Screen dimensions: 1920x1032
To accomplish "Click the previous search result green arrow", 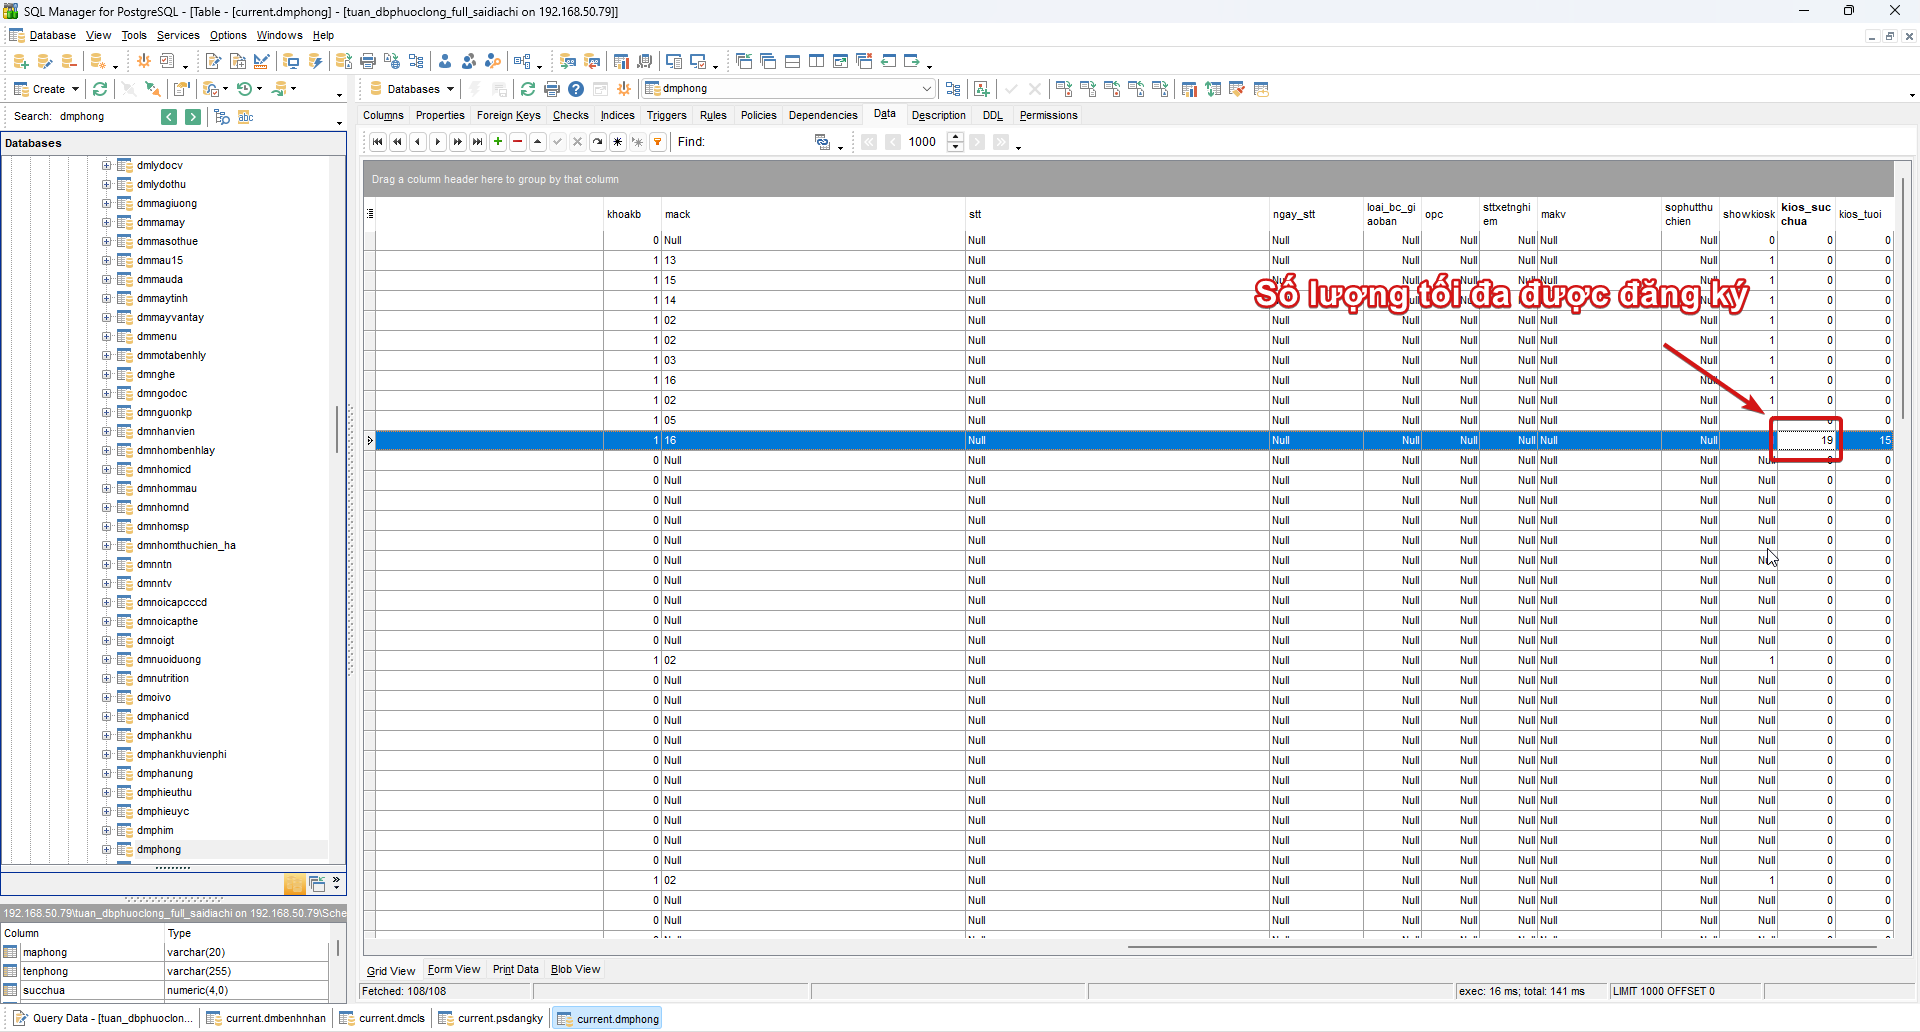I will click(169, 117).
